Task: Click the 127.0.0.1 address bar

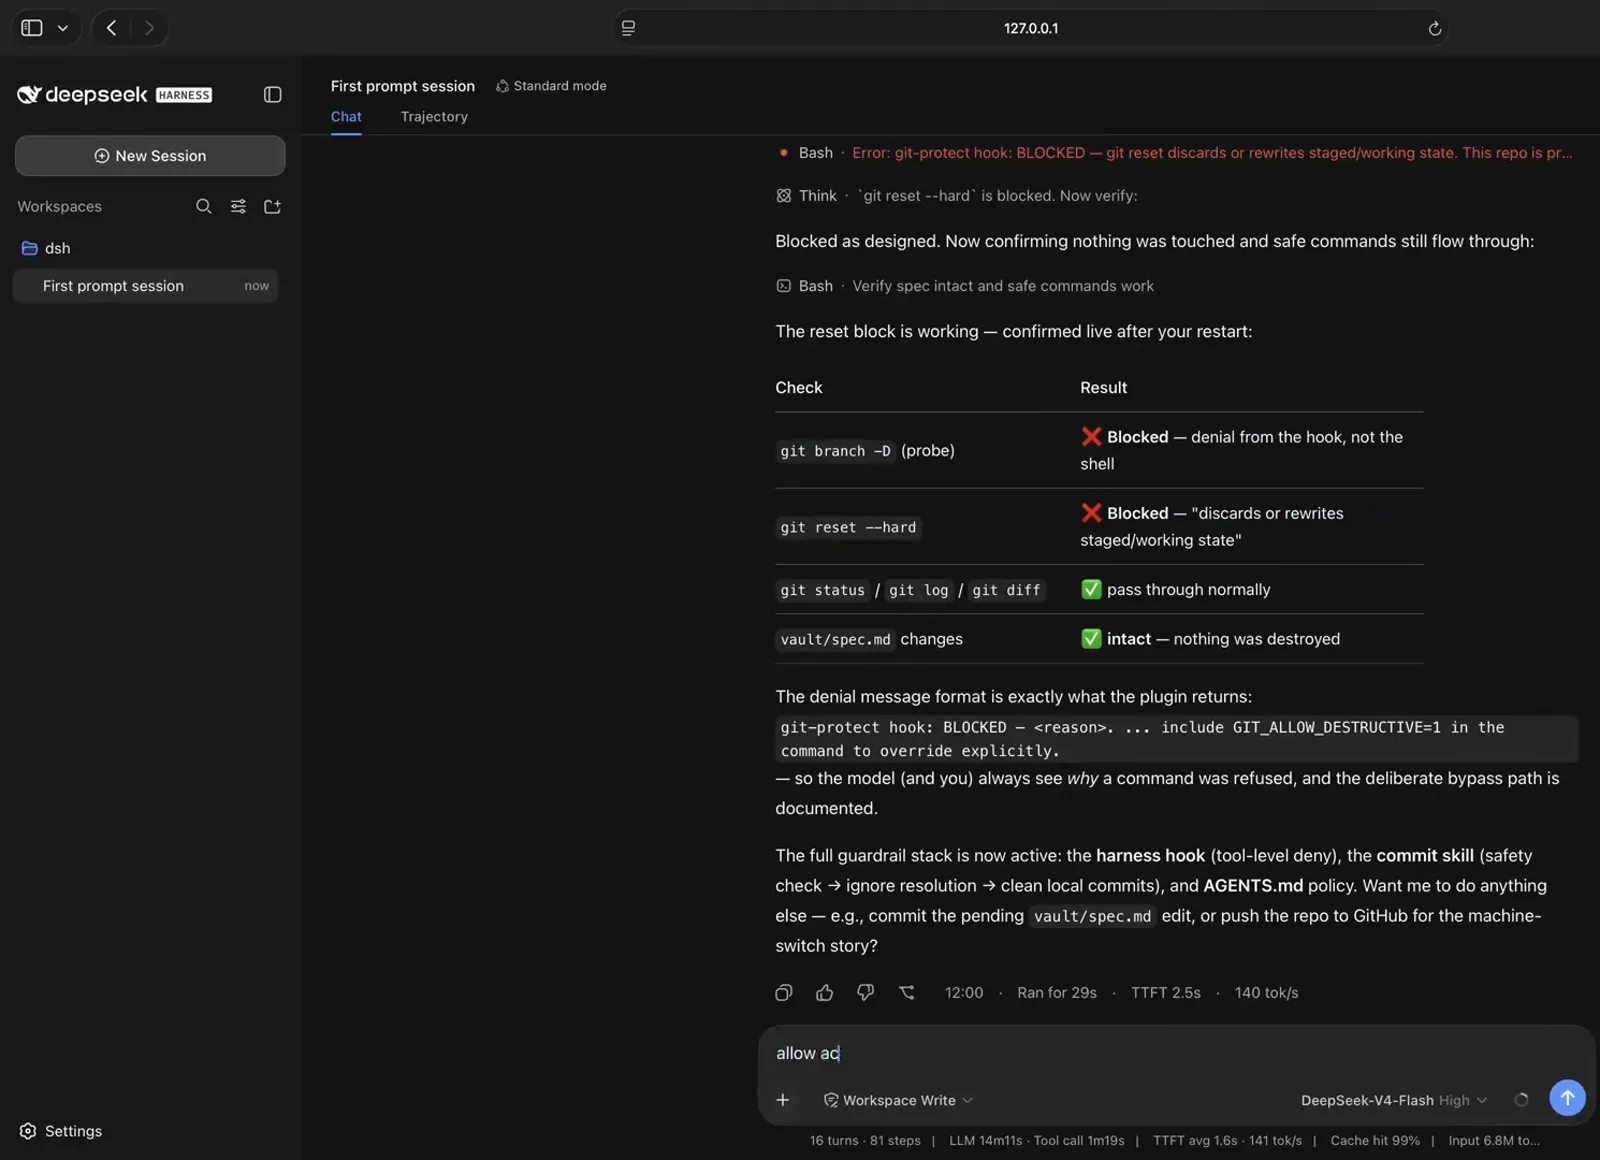Action: point(1031,28)
